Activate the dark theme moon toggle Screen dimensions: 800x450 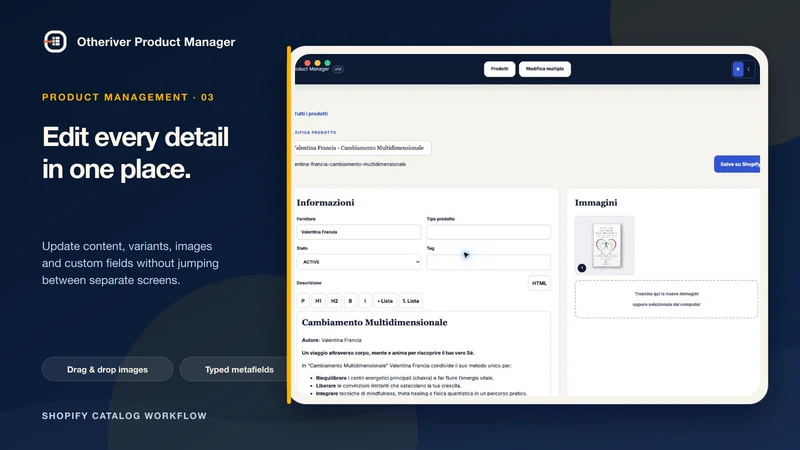(748, 69)
